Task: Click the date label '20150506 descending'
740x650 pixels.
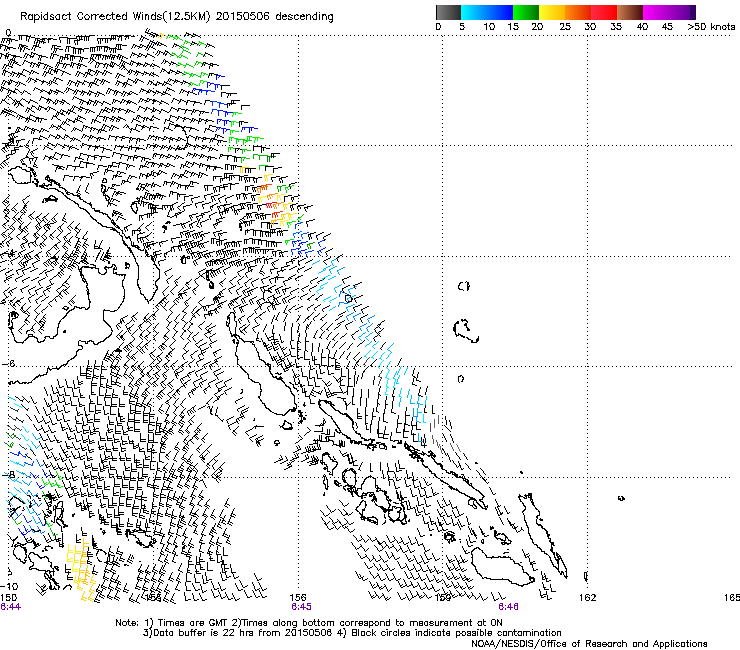Action: tap(275, 17)
